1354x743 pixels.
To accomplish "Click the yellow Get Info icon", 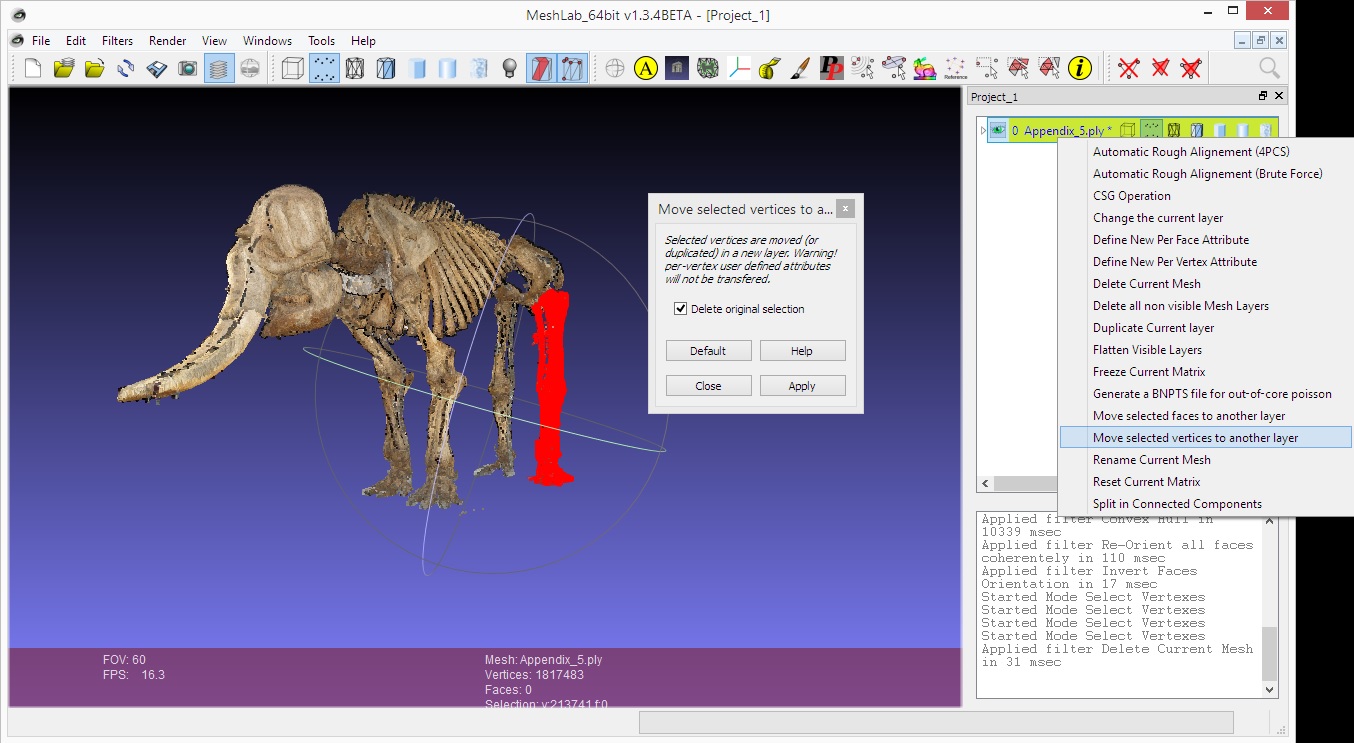I will tap(1079, 69).
